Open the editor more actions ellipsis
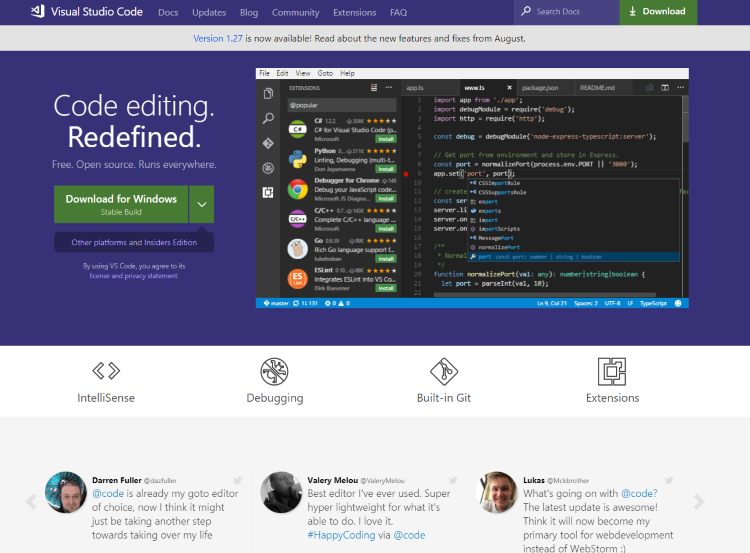The image size is (750, 553). tap(681, 88)
